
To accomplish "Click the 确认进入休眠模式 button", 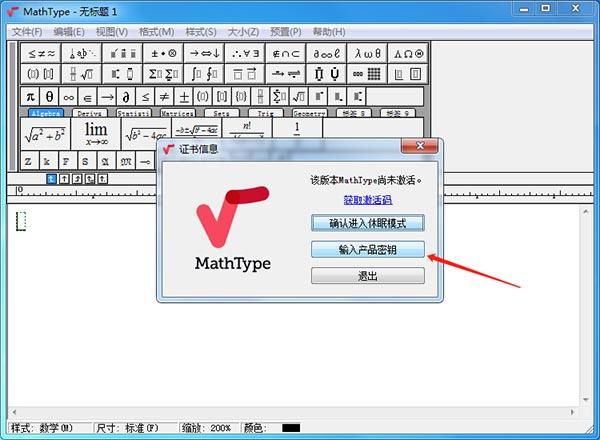I will coord(368,223).
